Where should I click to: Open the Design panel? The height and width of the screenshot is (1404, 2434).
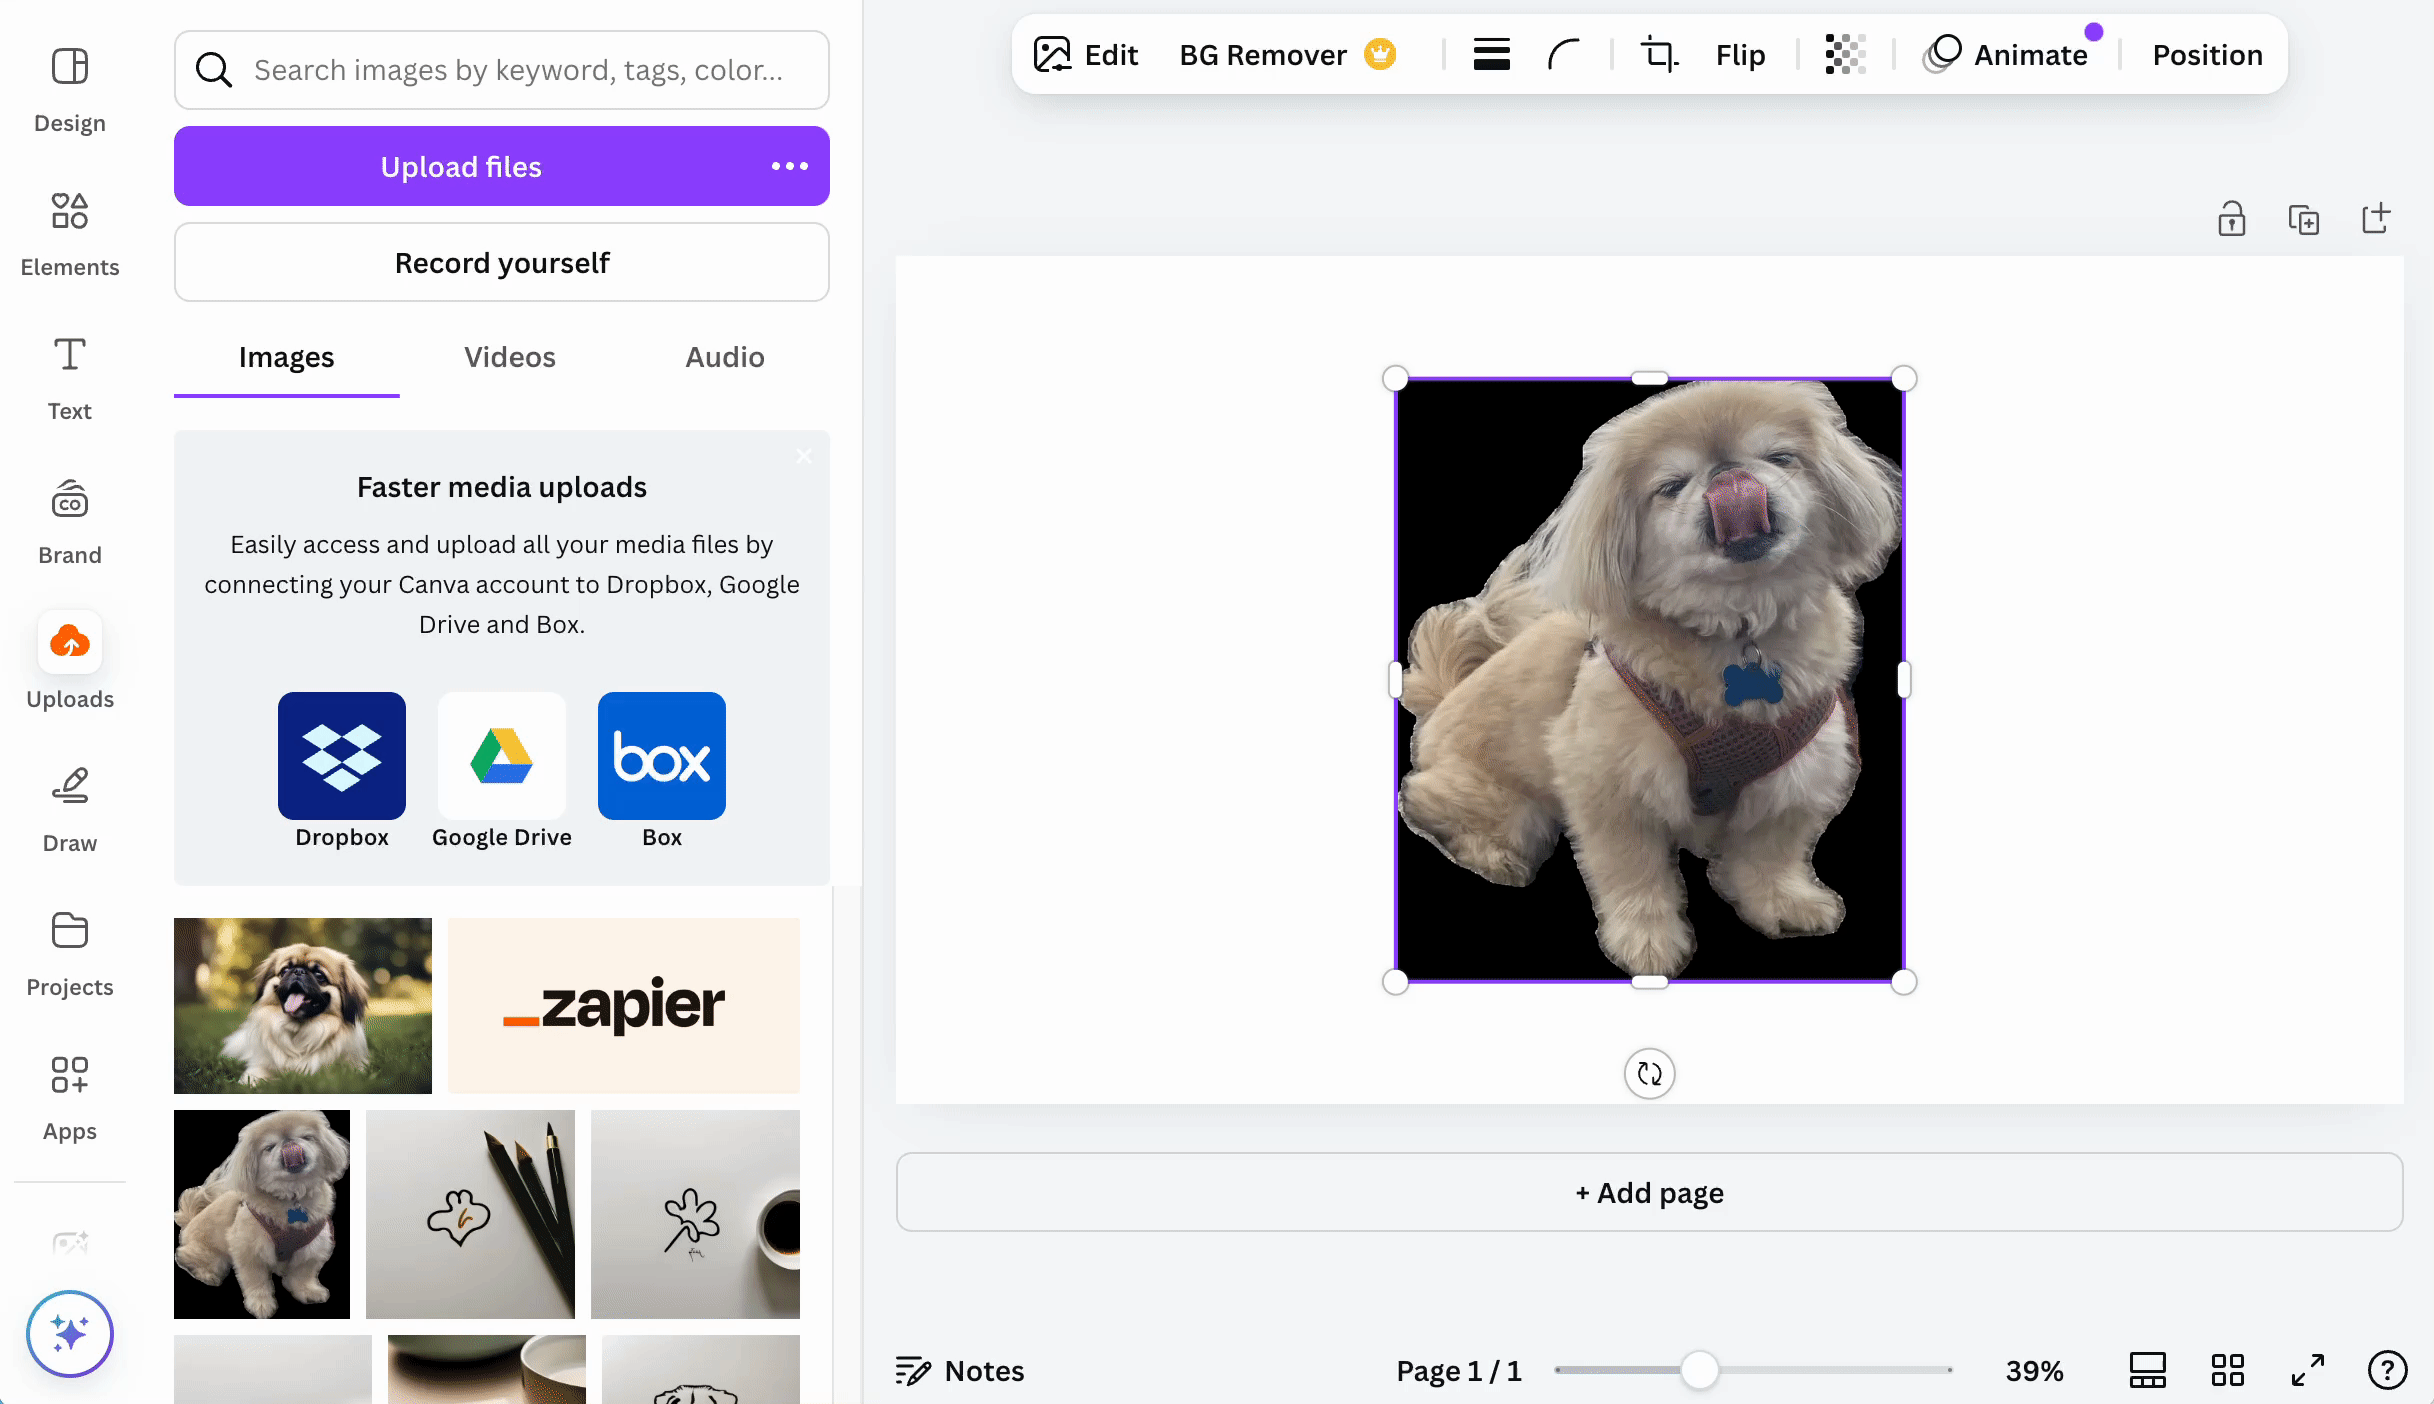[x=69, y=89]
